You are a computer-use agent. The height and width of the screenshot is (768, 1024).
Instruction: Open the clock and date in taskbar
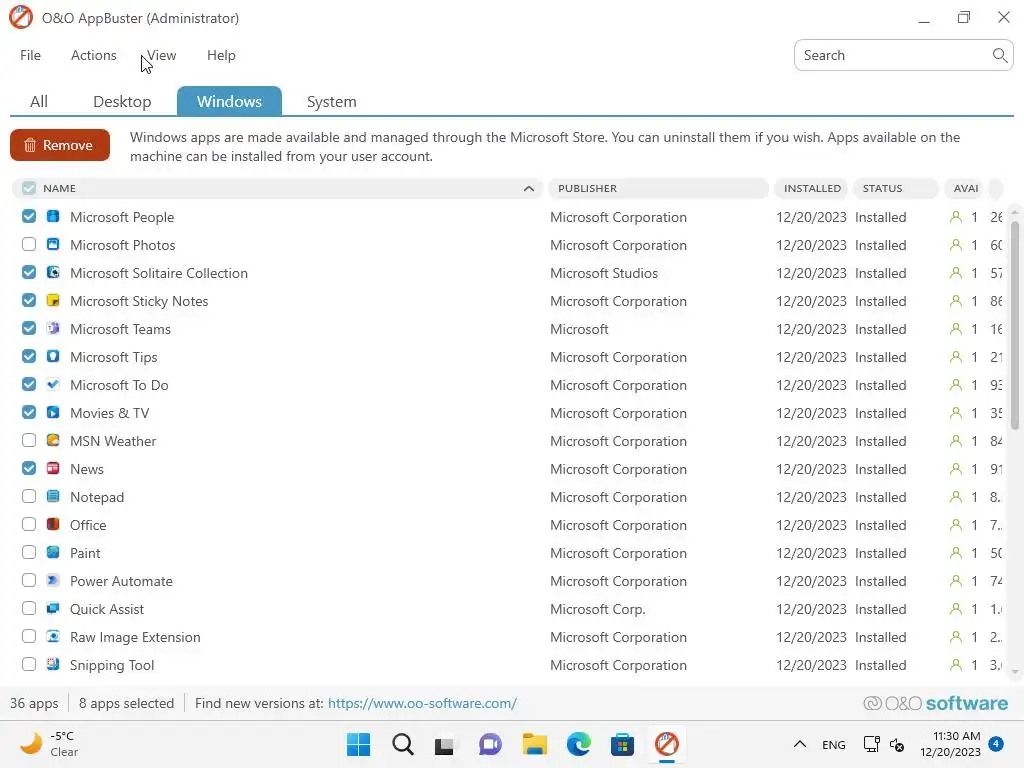[x=950, y=744]
